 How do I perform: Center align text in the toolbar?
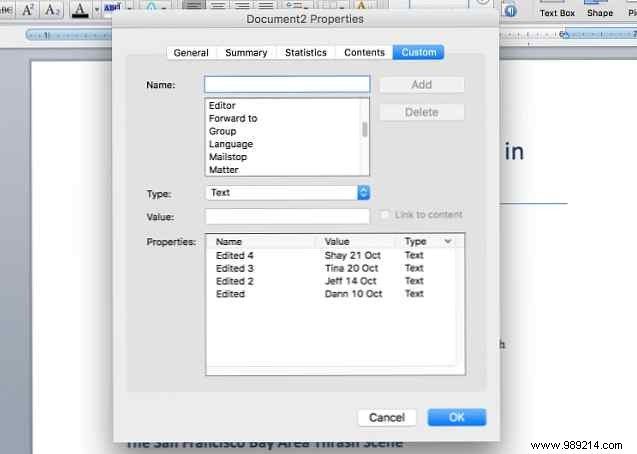tap(218, 5)
